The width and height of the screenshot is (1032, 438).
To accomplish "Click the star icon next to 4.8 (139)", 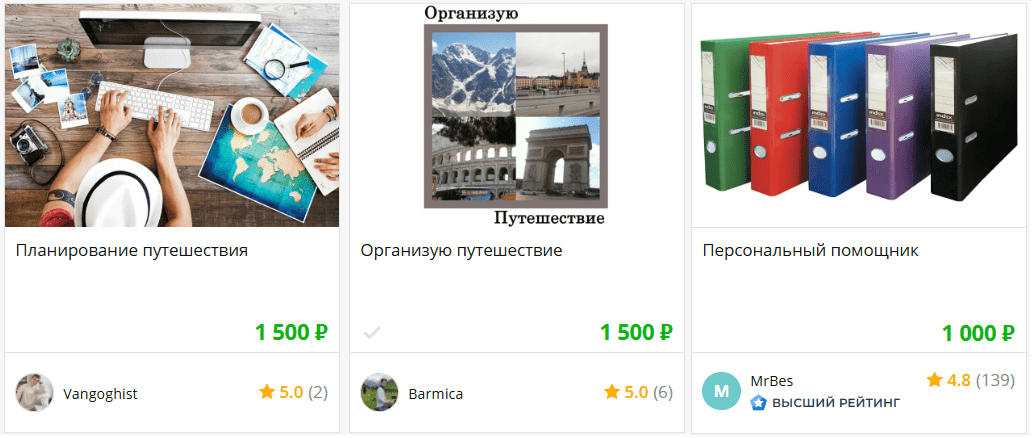I will tap(934, 379).
